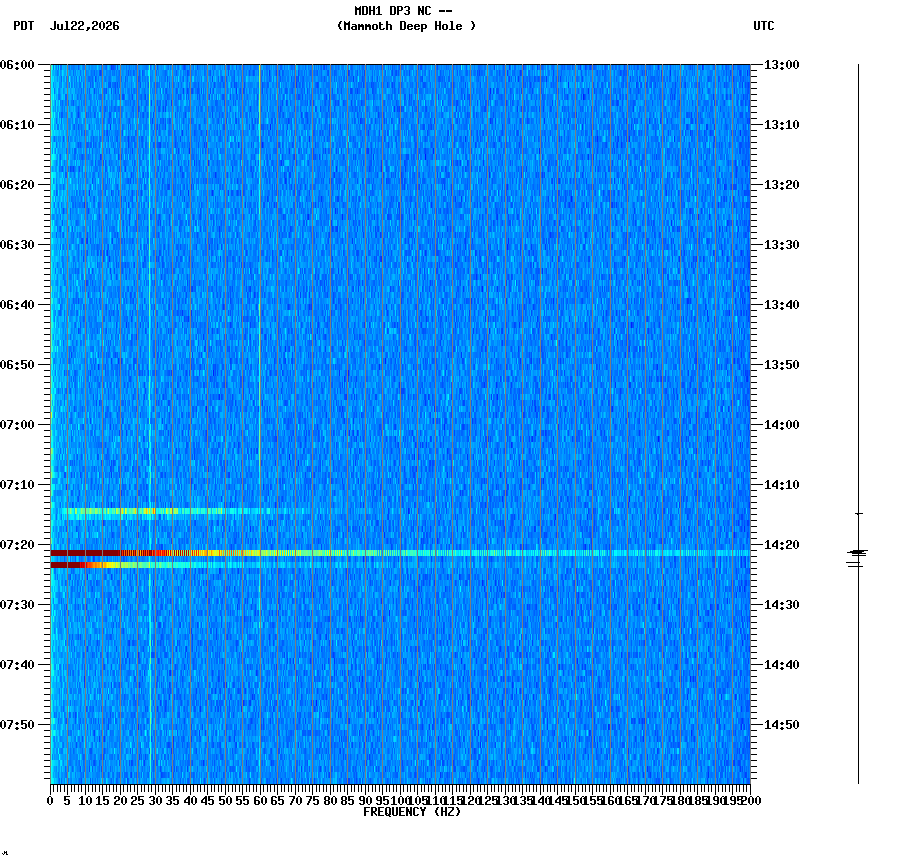The width and height of the screenshot is (902, 864).
Task: Click the 14:30 UTC time label
Action: coord(782,605)
